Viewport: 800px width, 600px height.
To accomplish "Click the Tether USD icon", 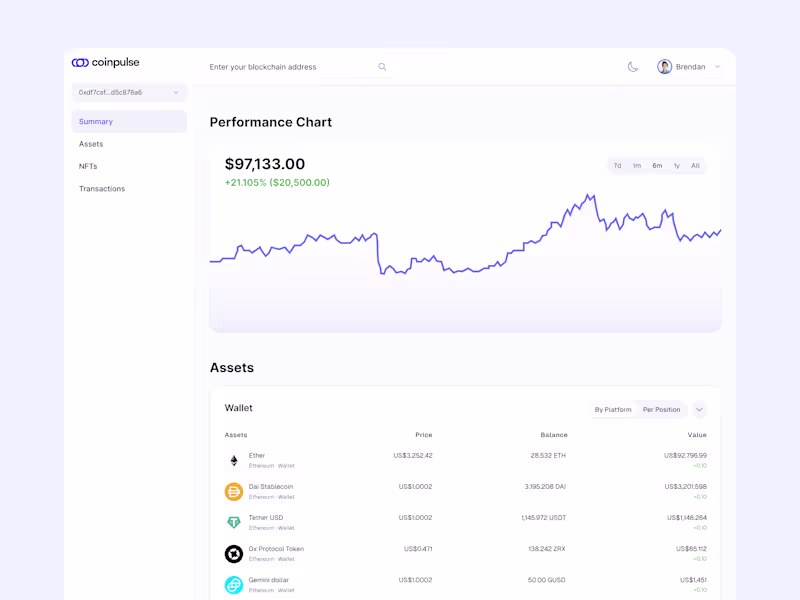I will [234, 523].
